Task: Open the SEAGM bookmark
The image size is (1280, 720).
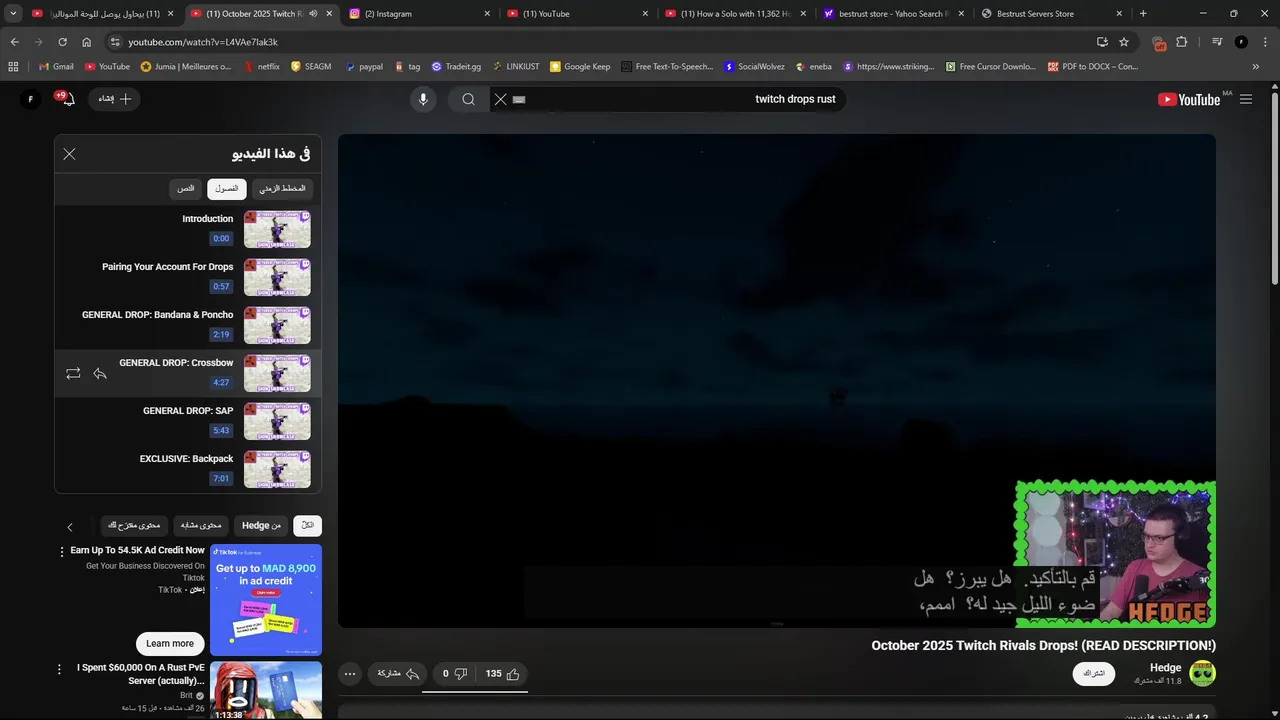Action: (311, 67)
